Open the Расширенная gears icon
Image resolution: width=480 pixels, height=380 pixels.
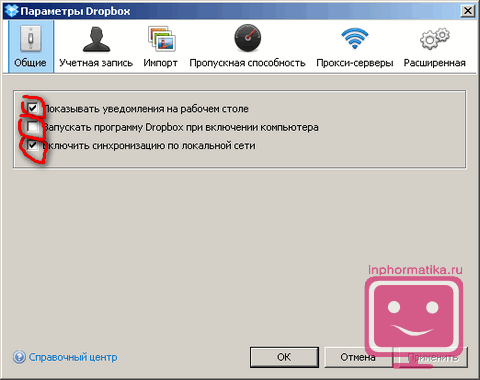coord(435,39)
